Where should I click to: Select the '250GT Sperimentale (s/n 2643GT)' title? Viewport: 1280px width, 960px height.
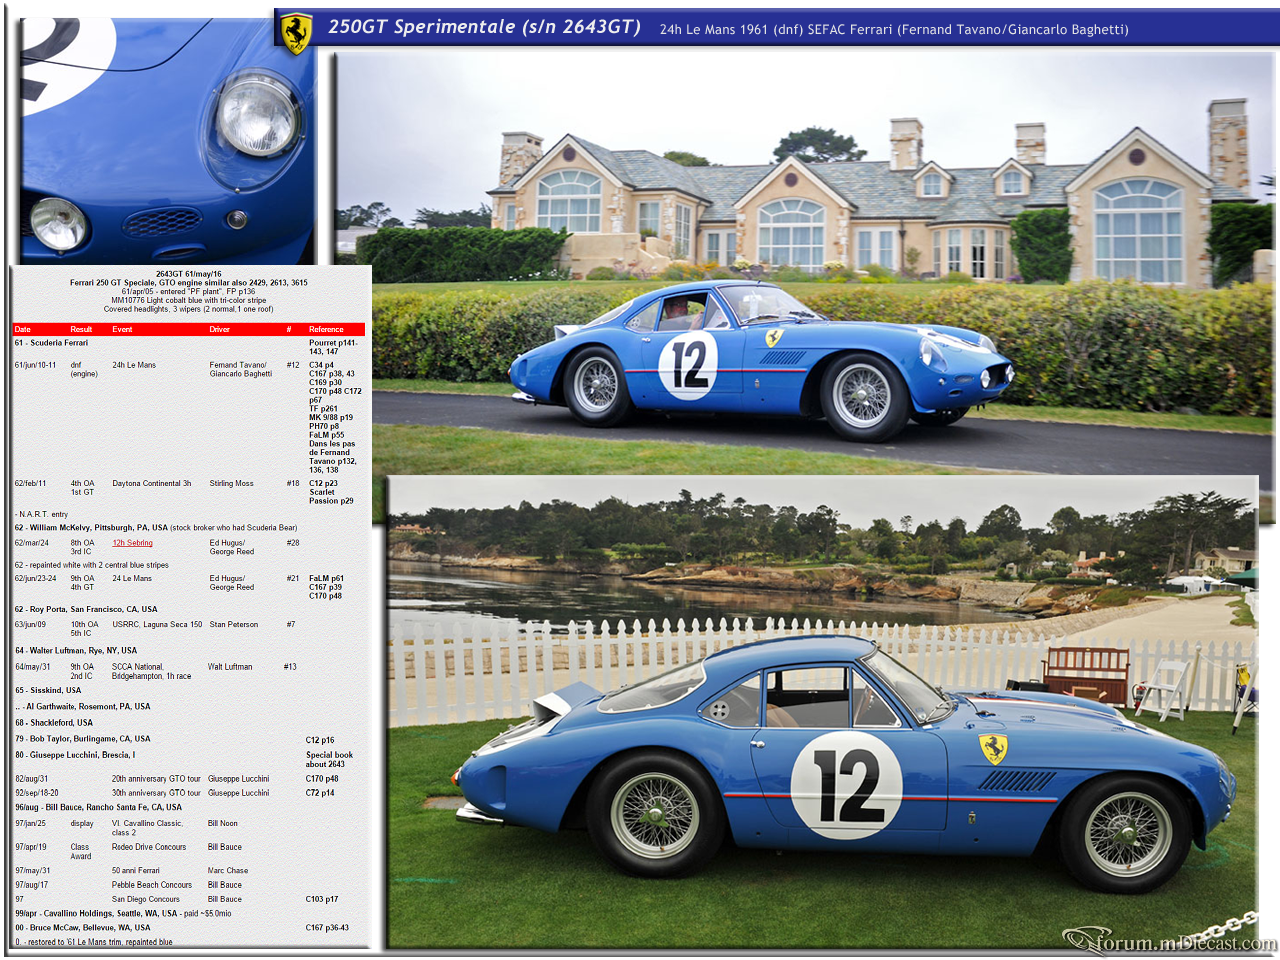point(485,27)
